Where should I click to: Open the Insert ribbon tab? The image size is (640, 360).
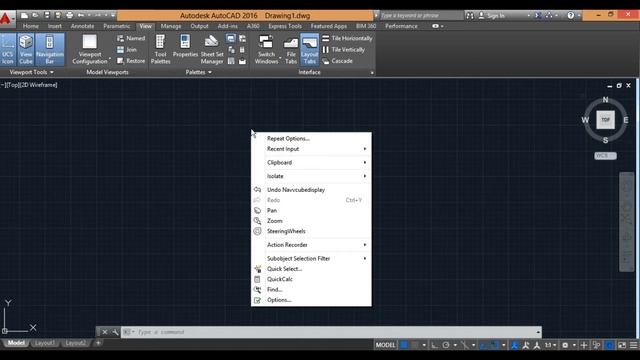click(x=55, y=26)
